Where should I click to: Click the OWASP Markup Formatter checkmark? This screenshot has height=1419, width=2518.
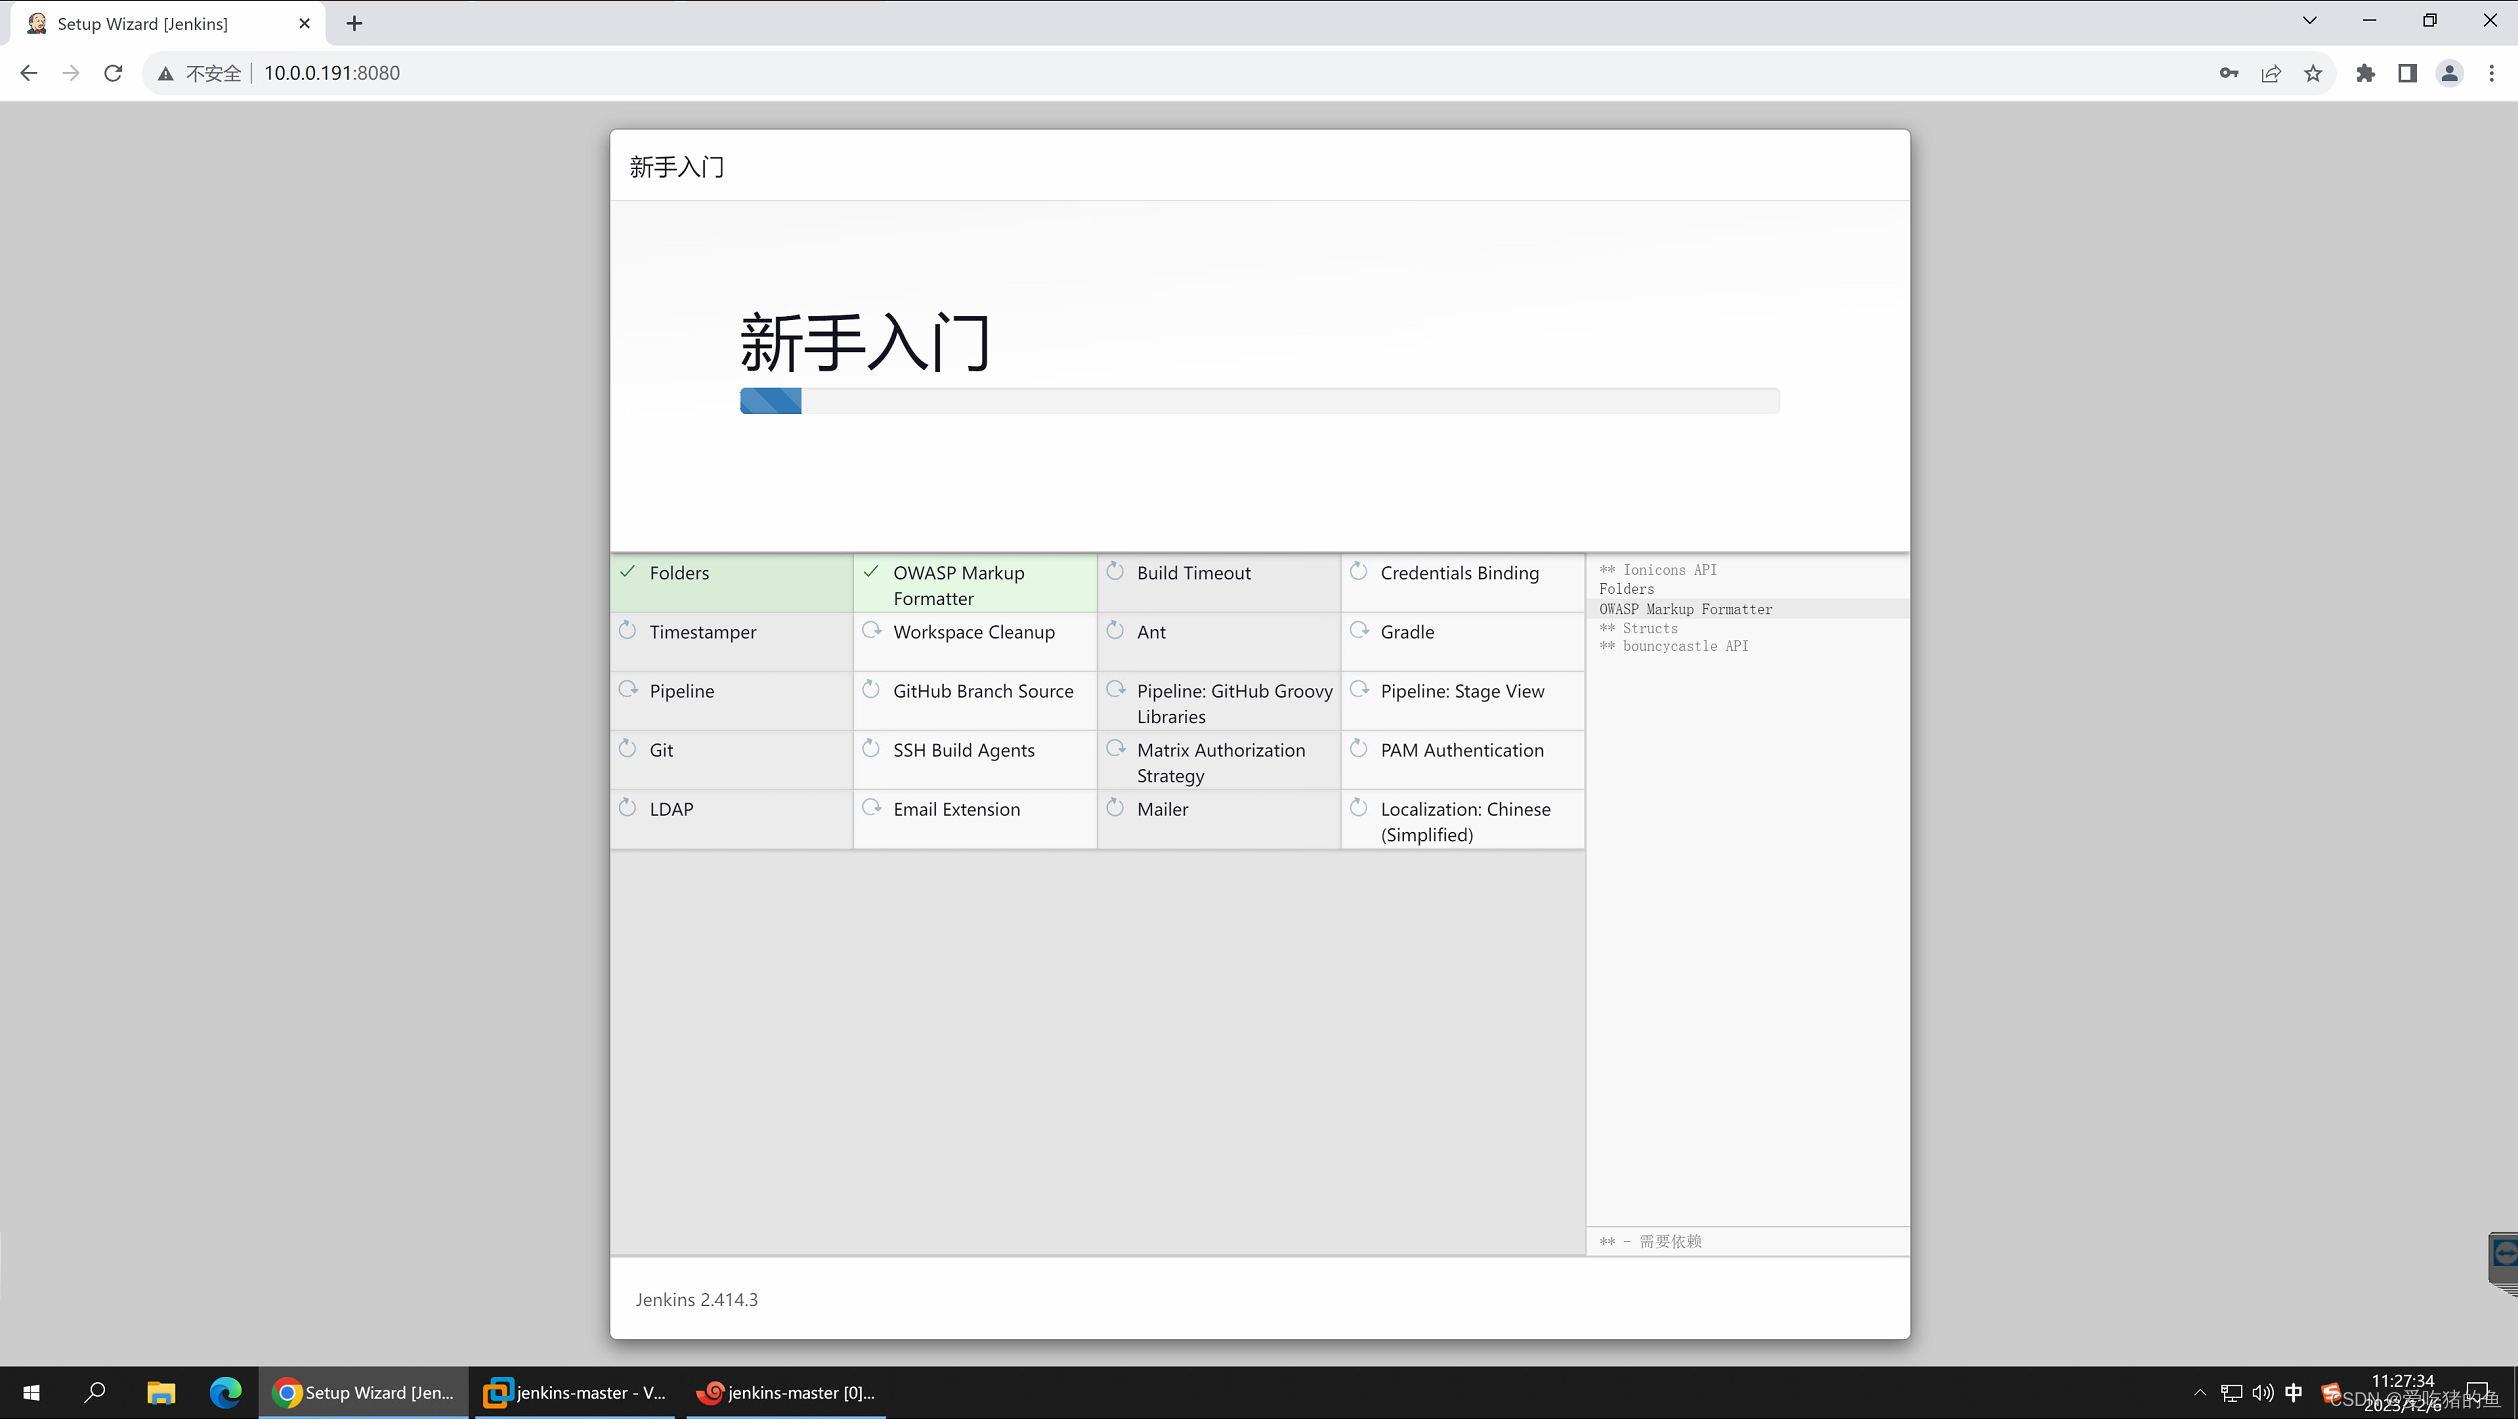871,572
